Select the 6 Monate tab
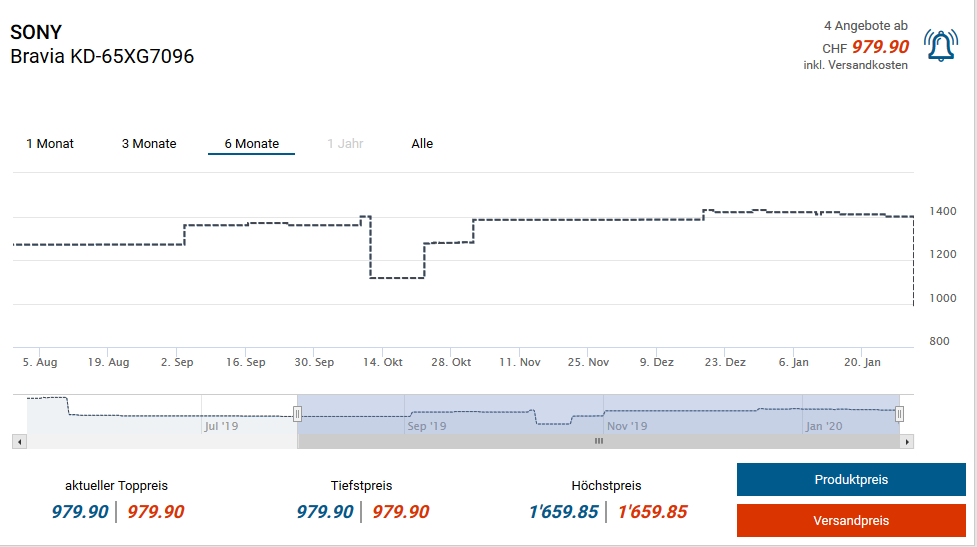The width and height of the screenshot is (977, 547). pyautogui.click(x=251, y=144)
